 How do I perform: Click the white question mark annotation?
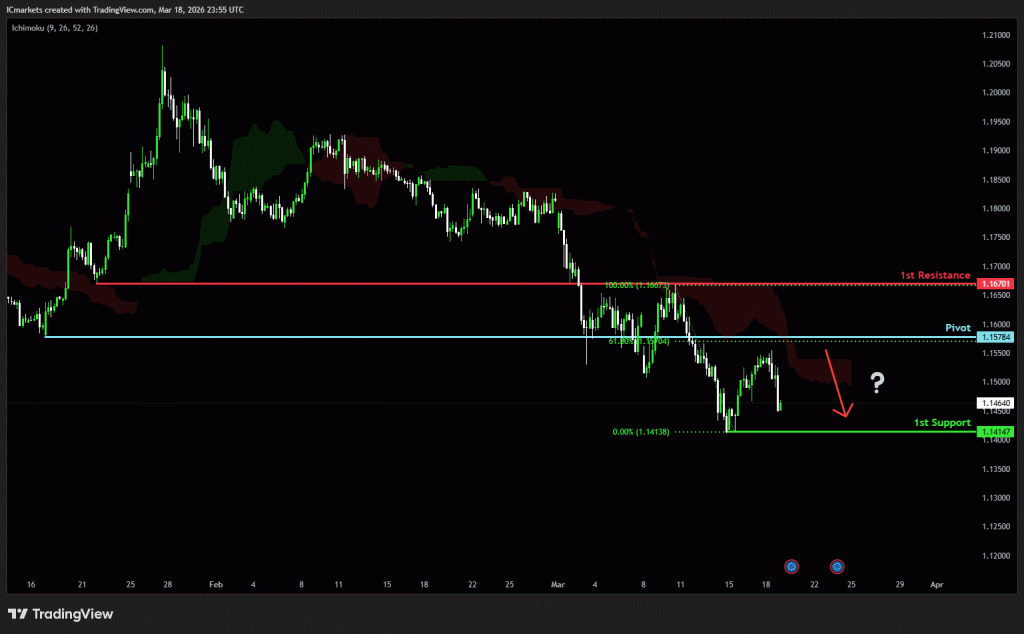point(876,382)
